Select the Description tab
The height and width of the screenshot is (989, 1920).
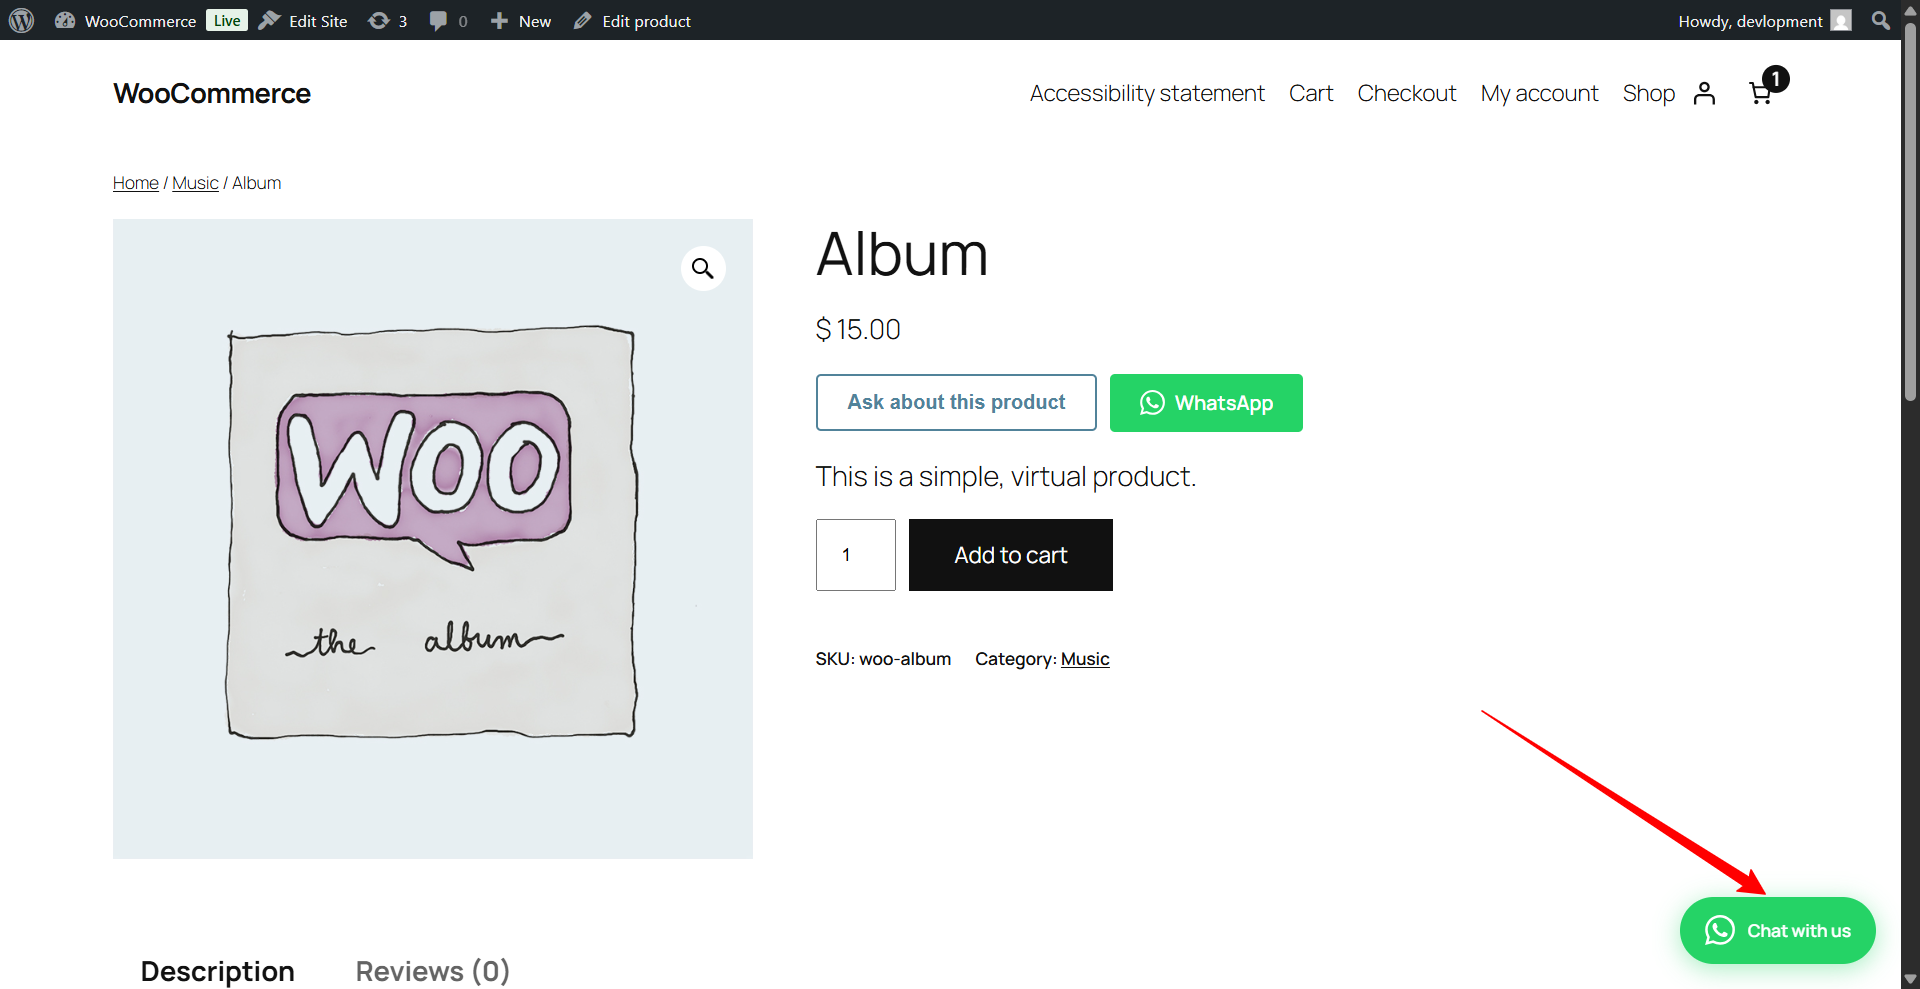pos(217,971)
